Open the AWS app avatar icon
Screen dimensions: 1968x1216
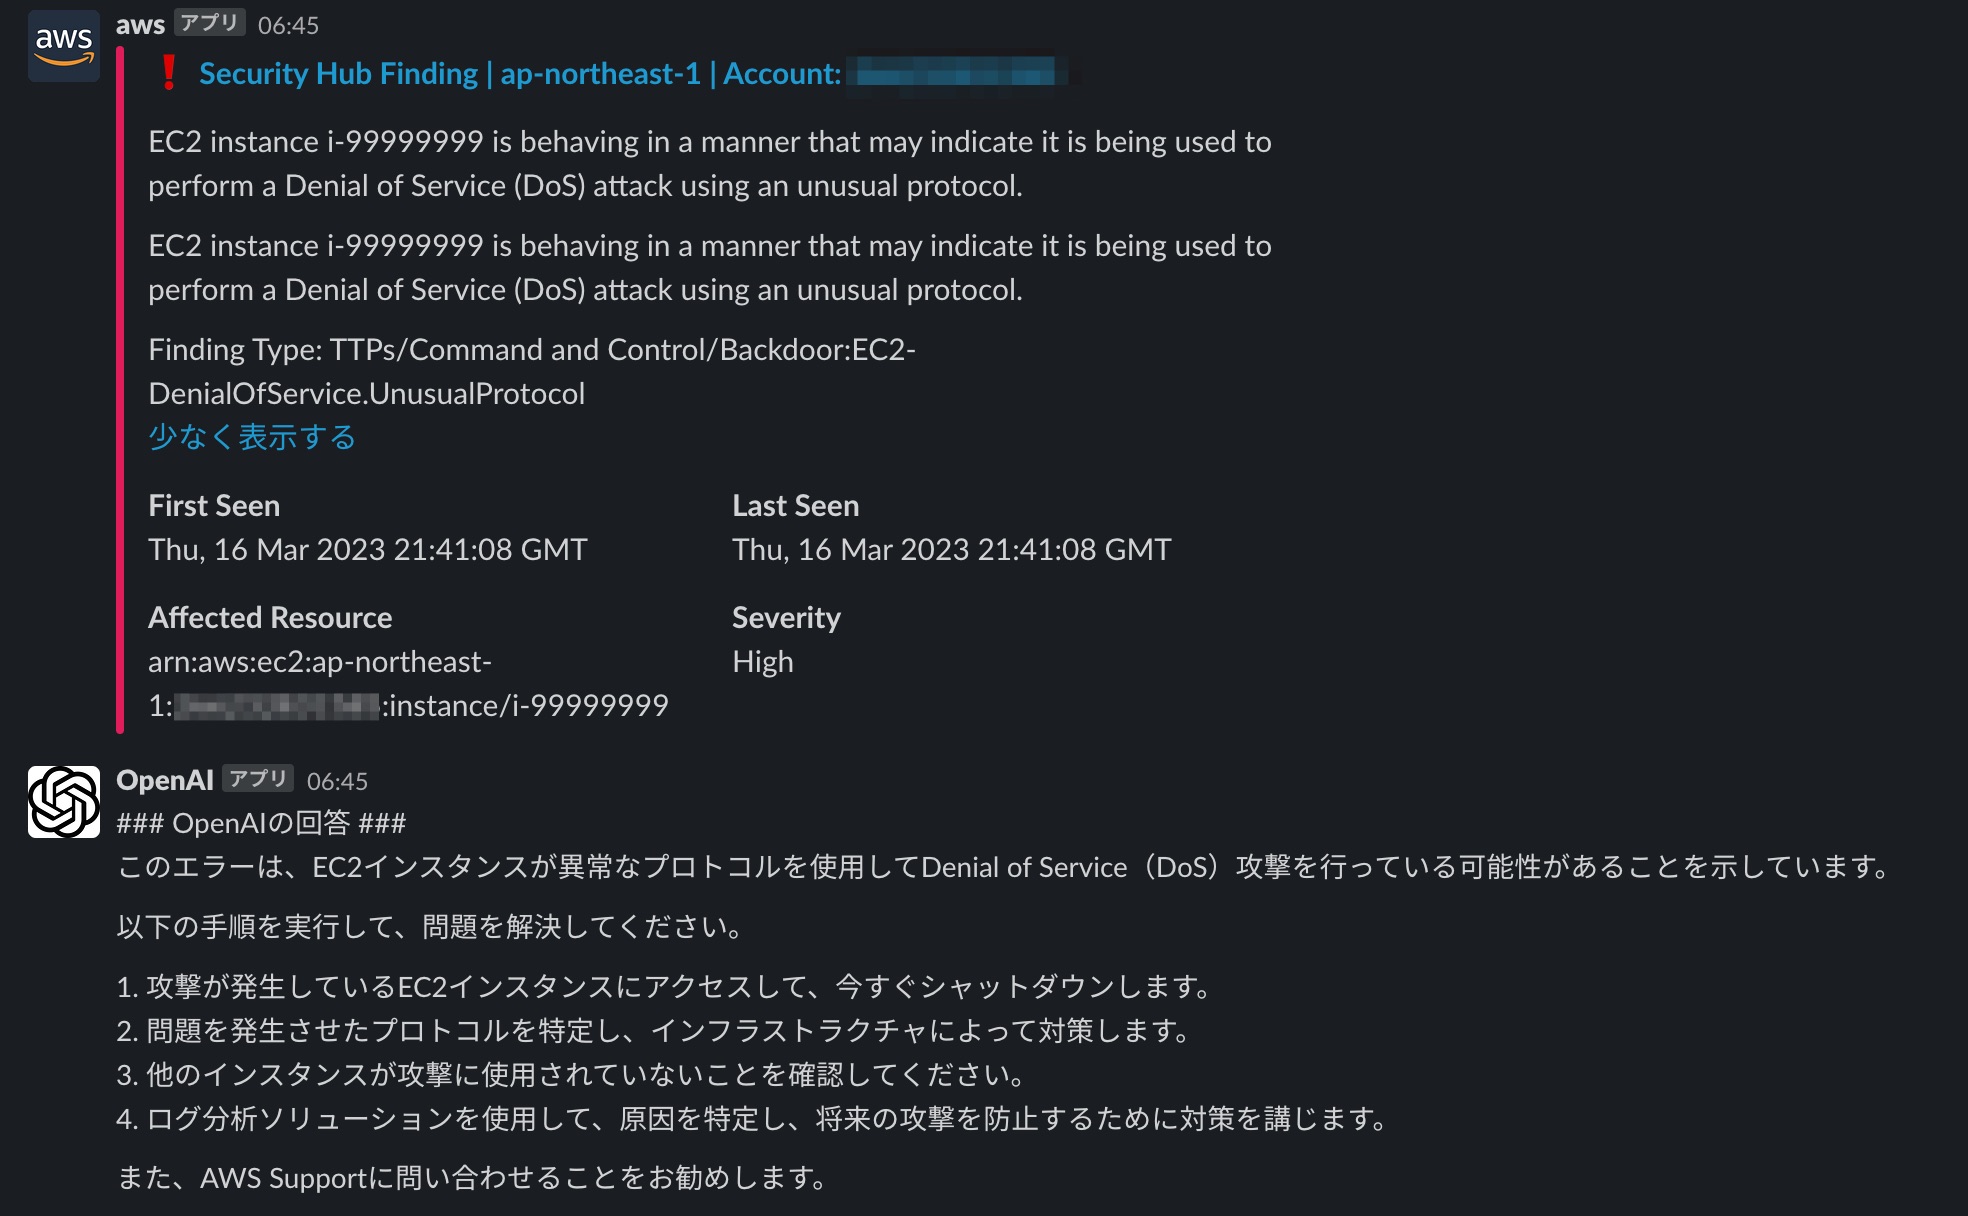64,46
